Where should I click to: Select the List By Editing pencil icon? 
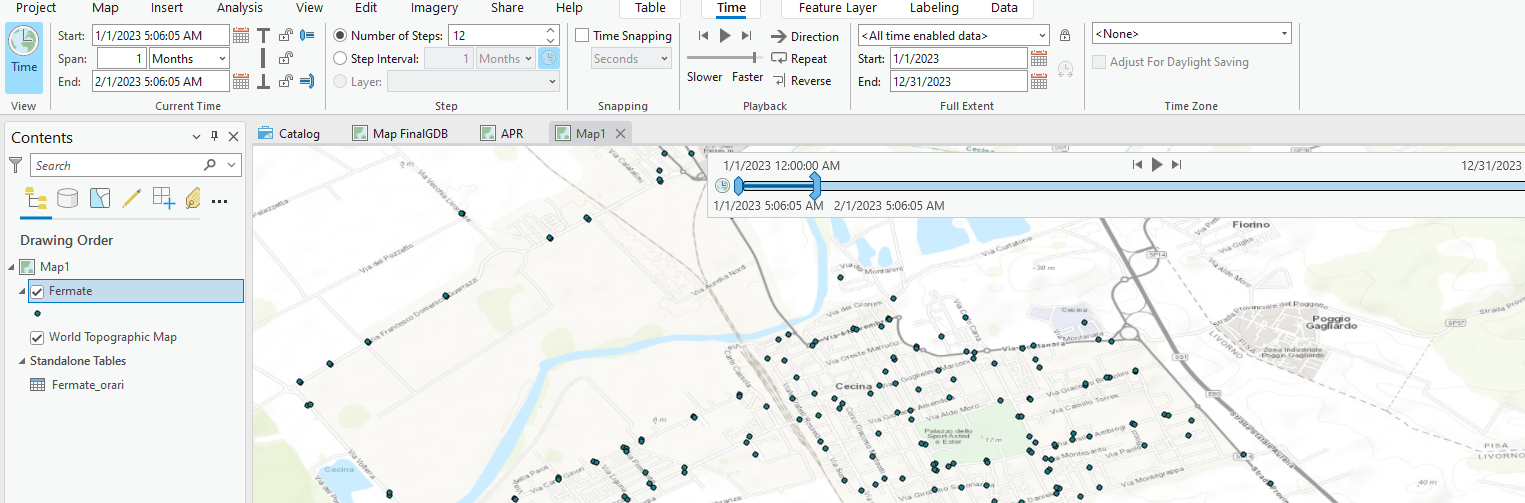(131, 198)
